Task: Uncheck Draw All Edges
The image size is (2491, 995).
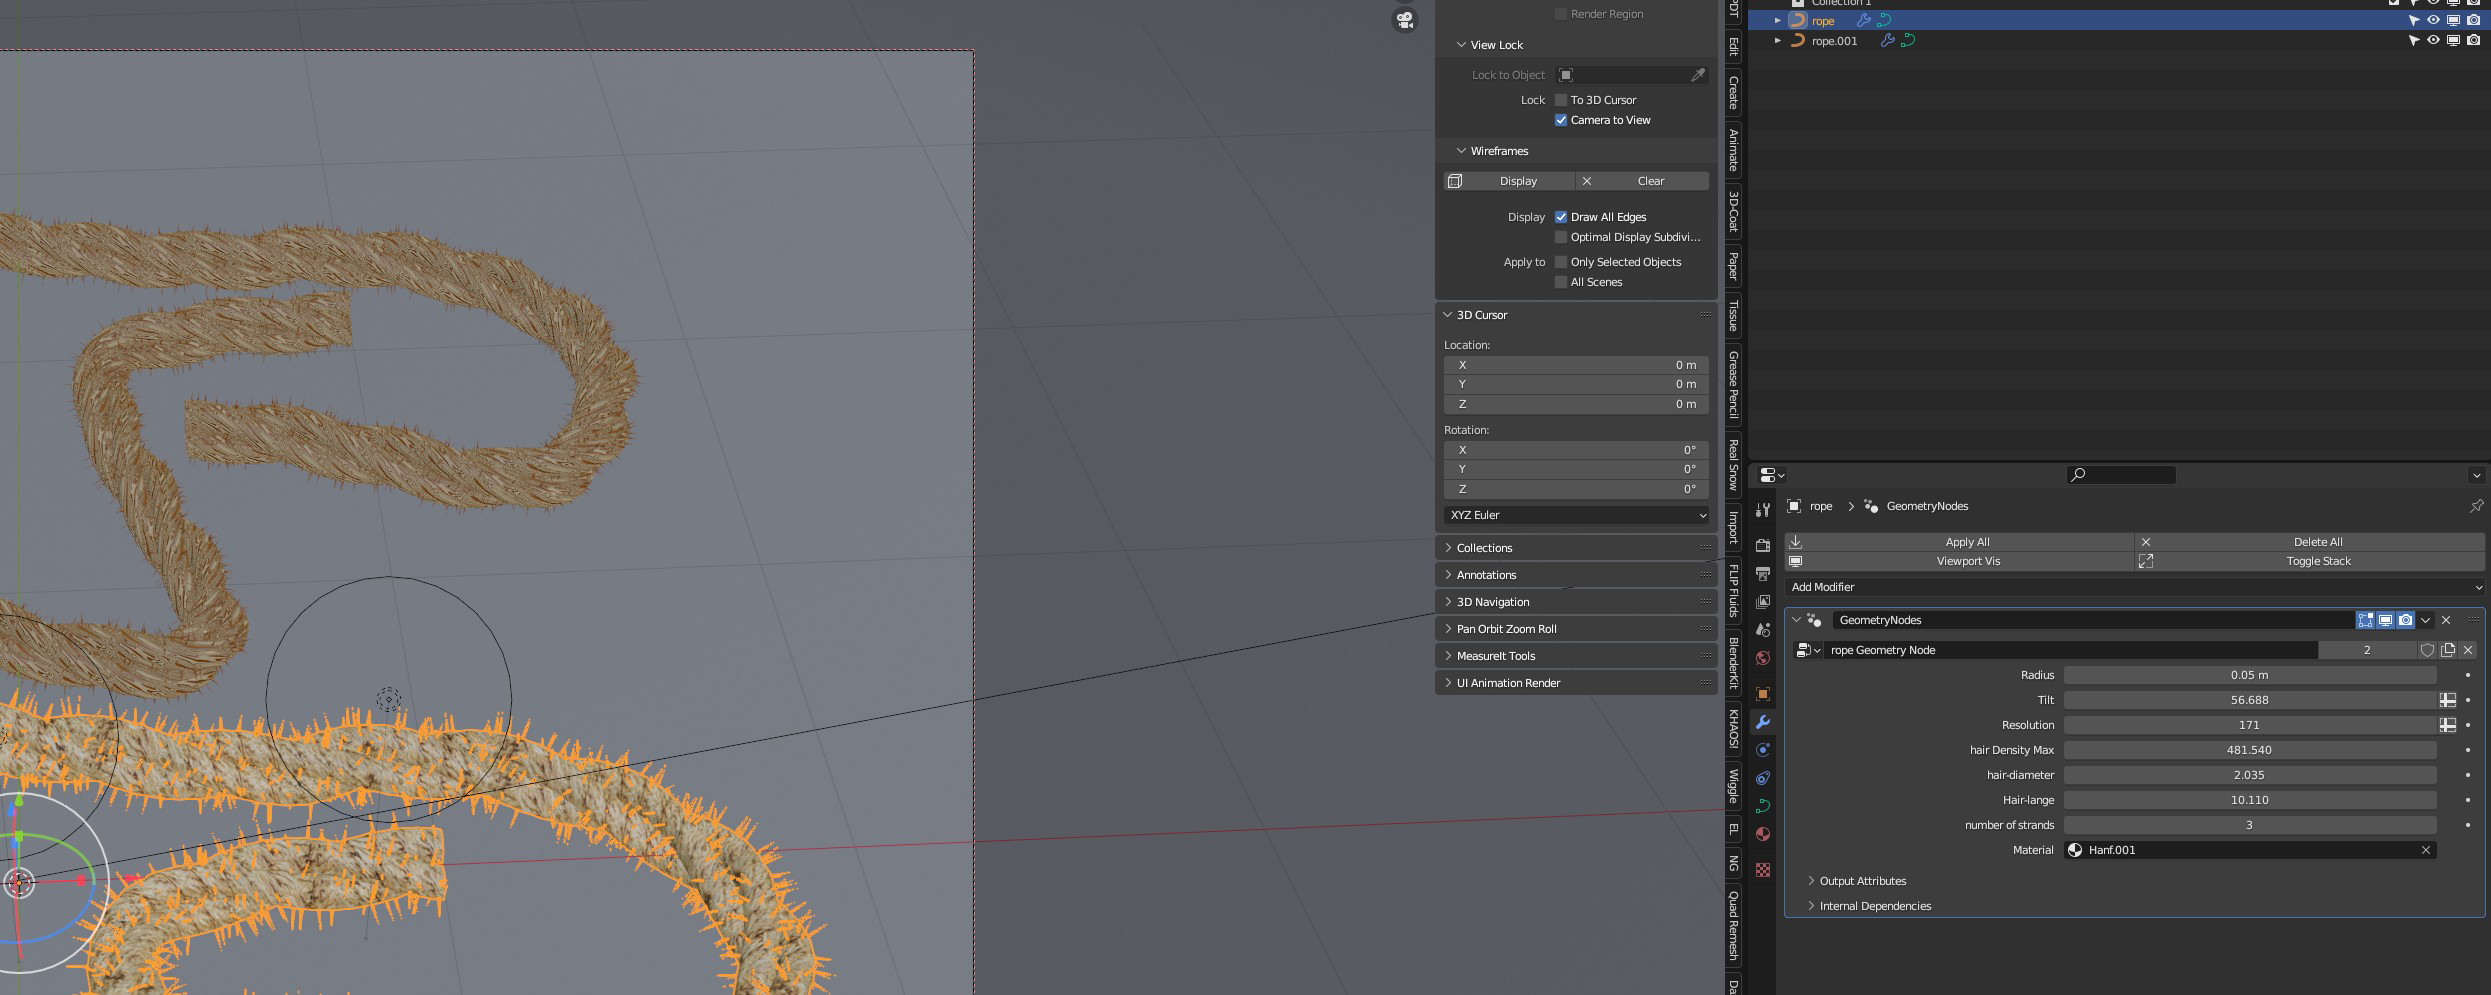Action: click(x=1561, y=217)
